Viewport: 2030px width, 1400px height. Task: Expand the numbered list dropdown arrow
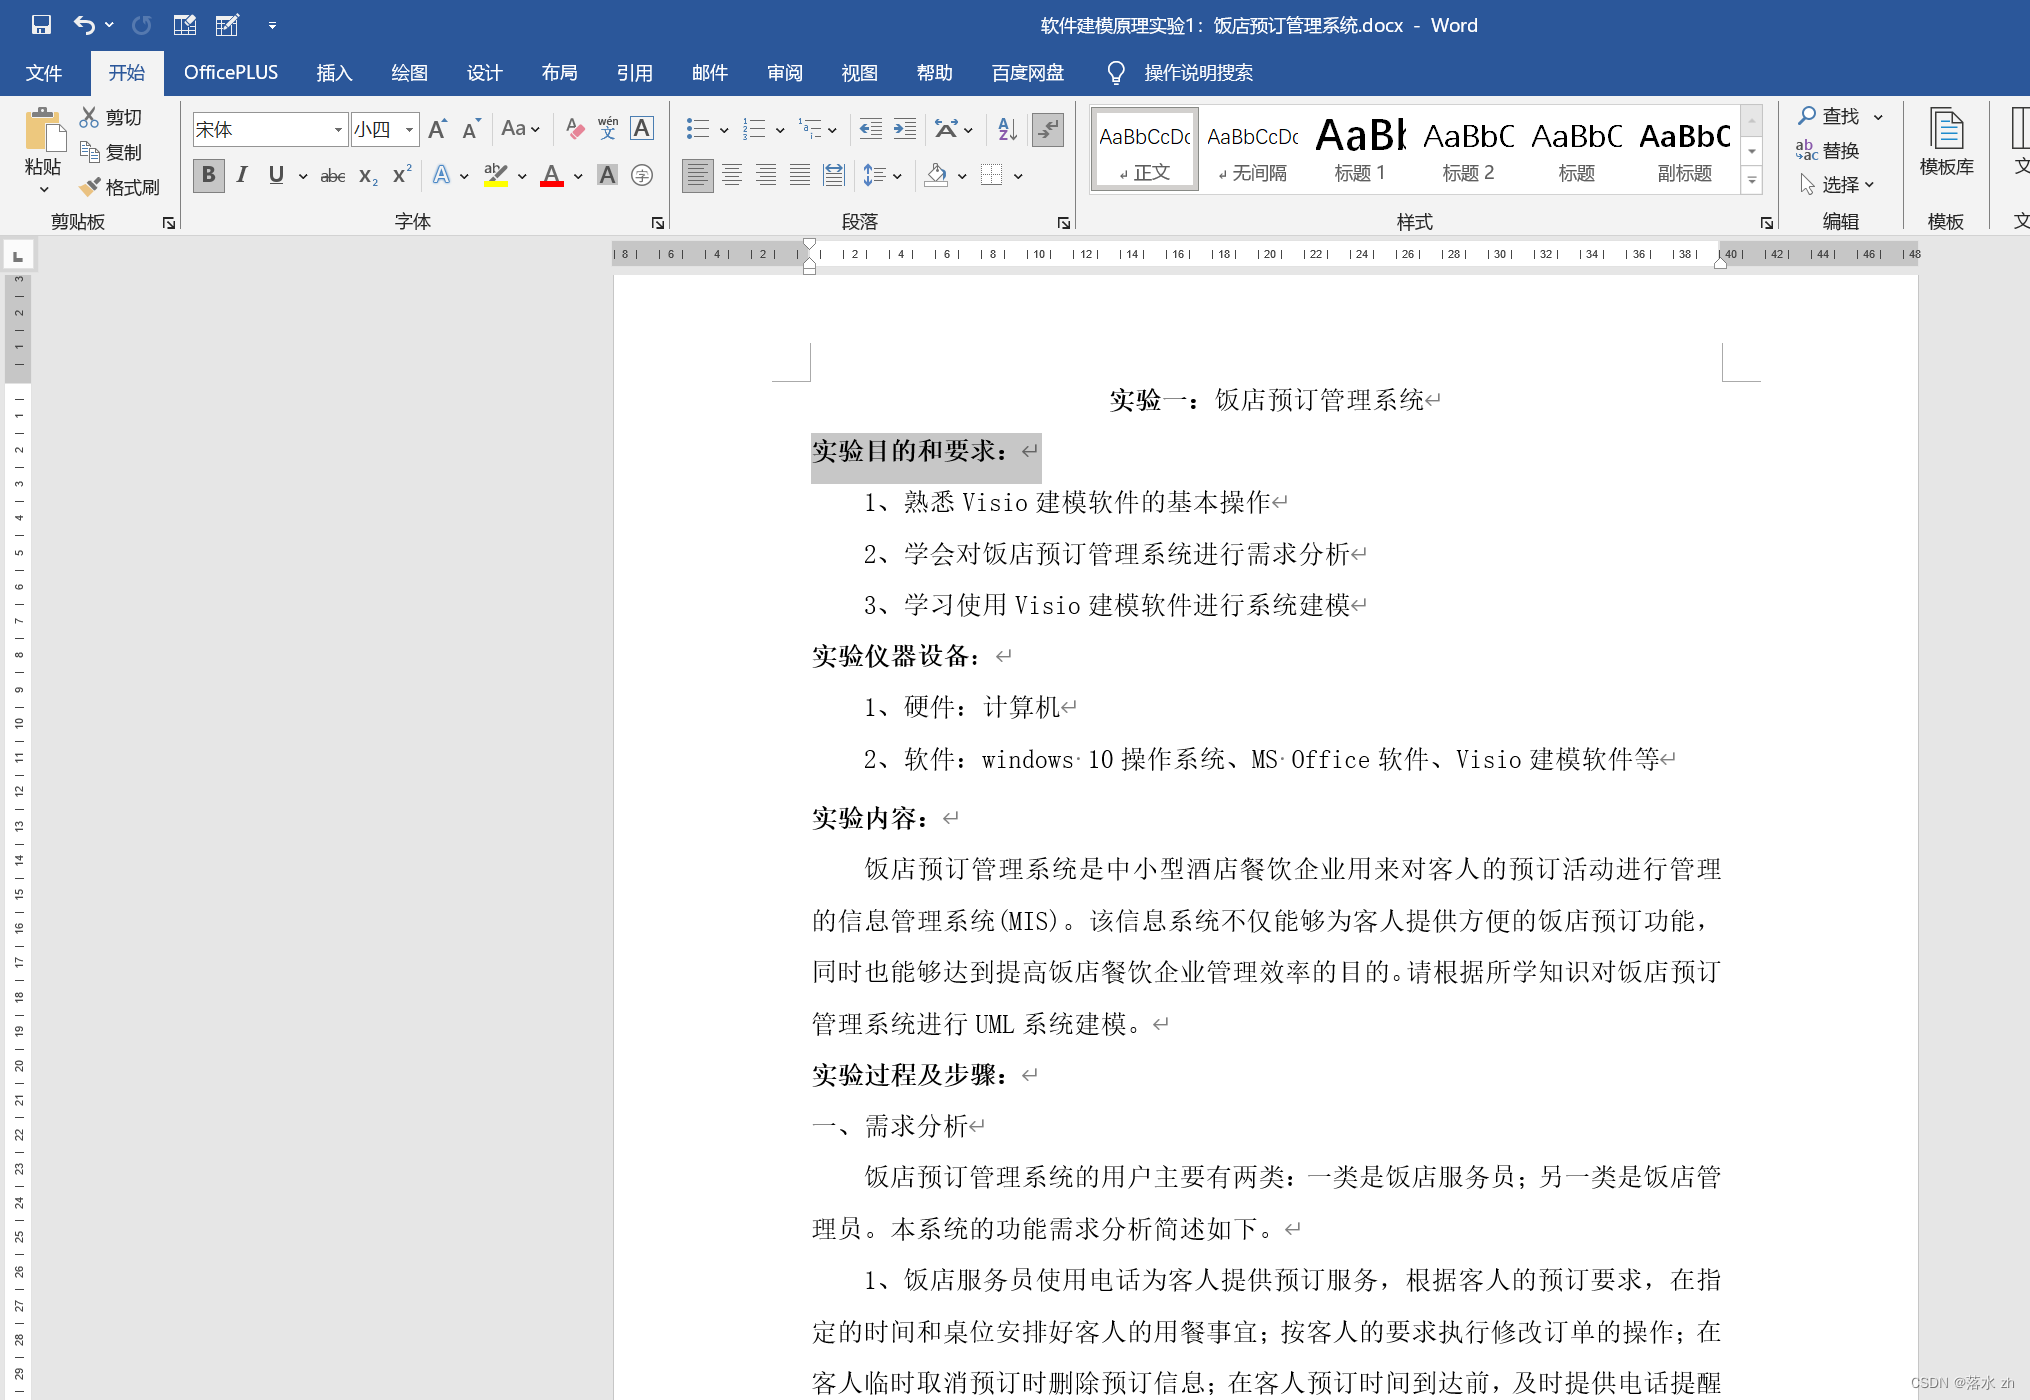(780, 130)
